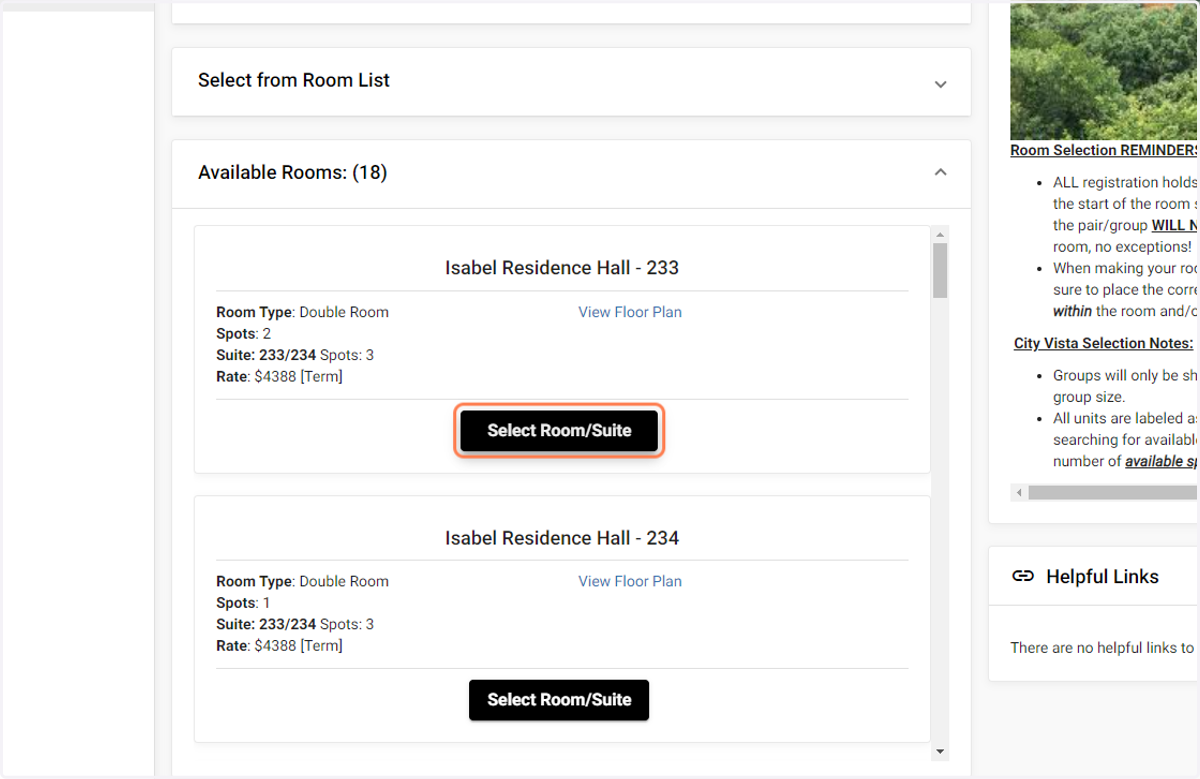Click 'Spots: 1' in room 234 card
This screenshot has height=779, width=1200.
point(243,603)
